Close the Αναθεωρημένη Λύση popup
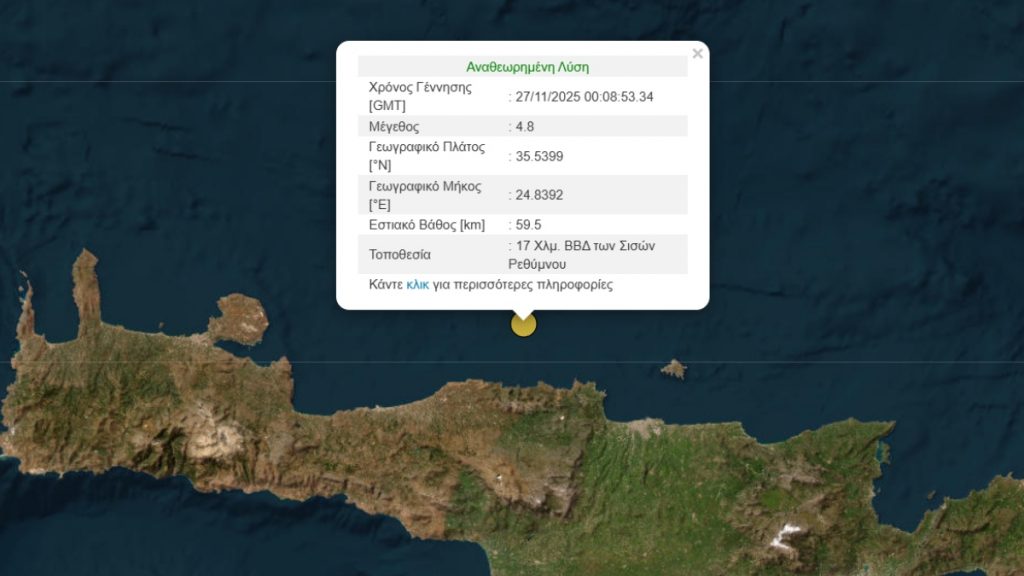This screenshot has height=576, width=1024. pos(697,53)
